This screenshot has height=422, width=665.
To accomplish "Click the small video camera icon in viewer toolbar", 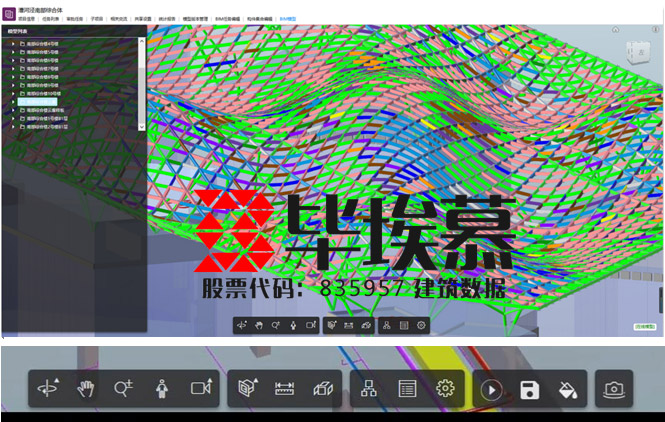I will pos(311,325).
